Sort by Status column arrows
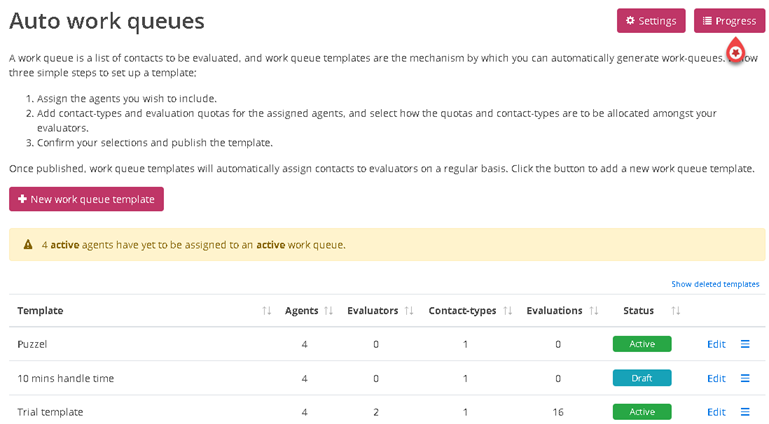 point(676,311)
